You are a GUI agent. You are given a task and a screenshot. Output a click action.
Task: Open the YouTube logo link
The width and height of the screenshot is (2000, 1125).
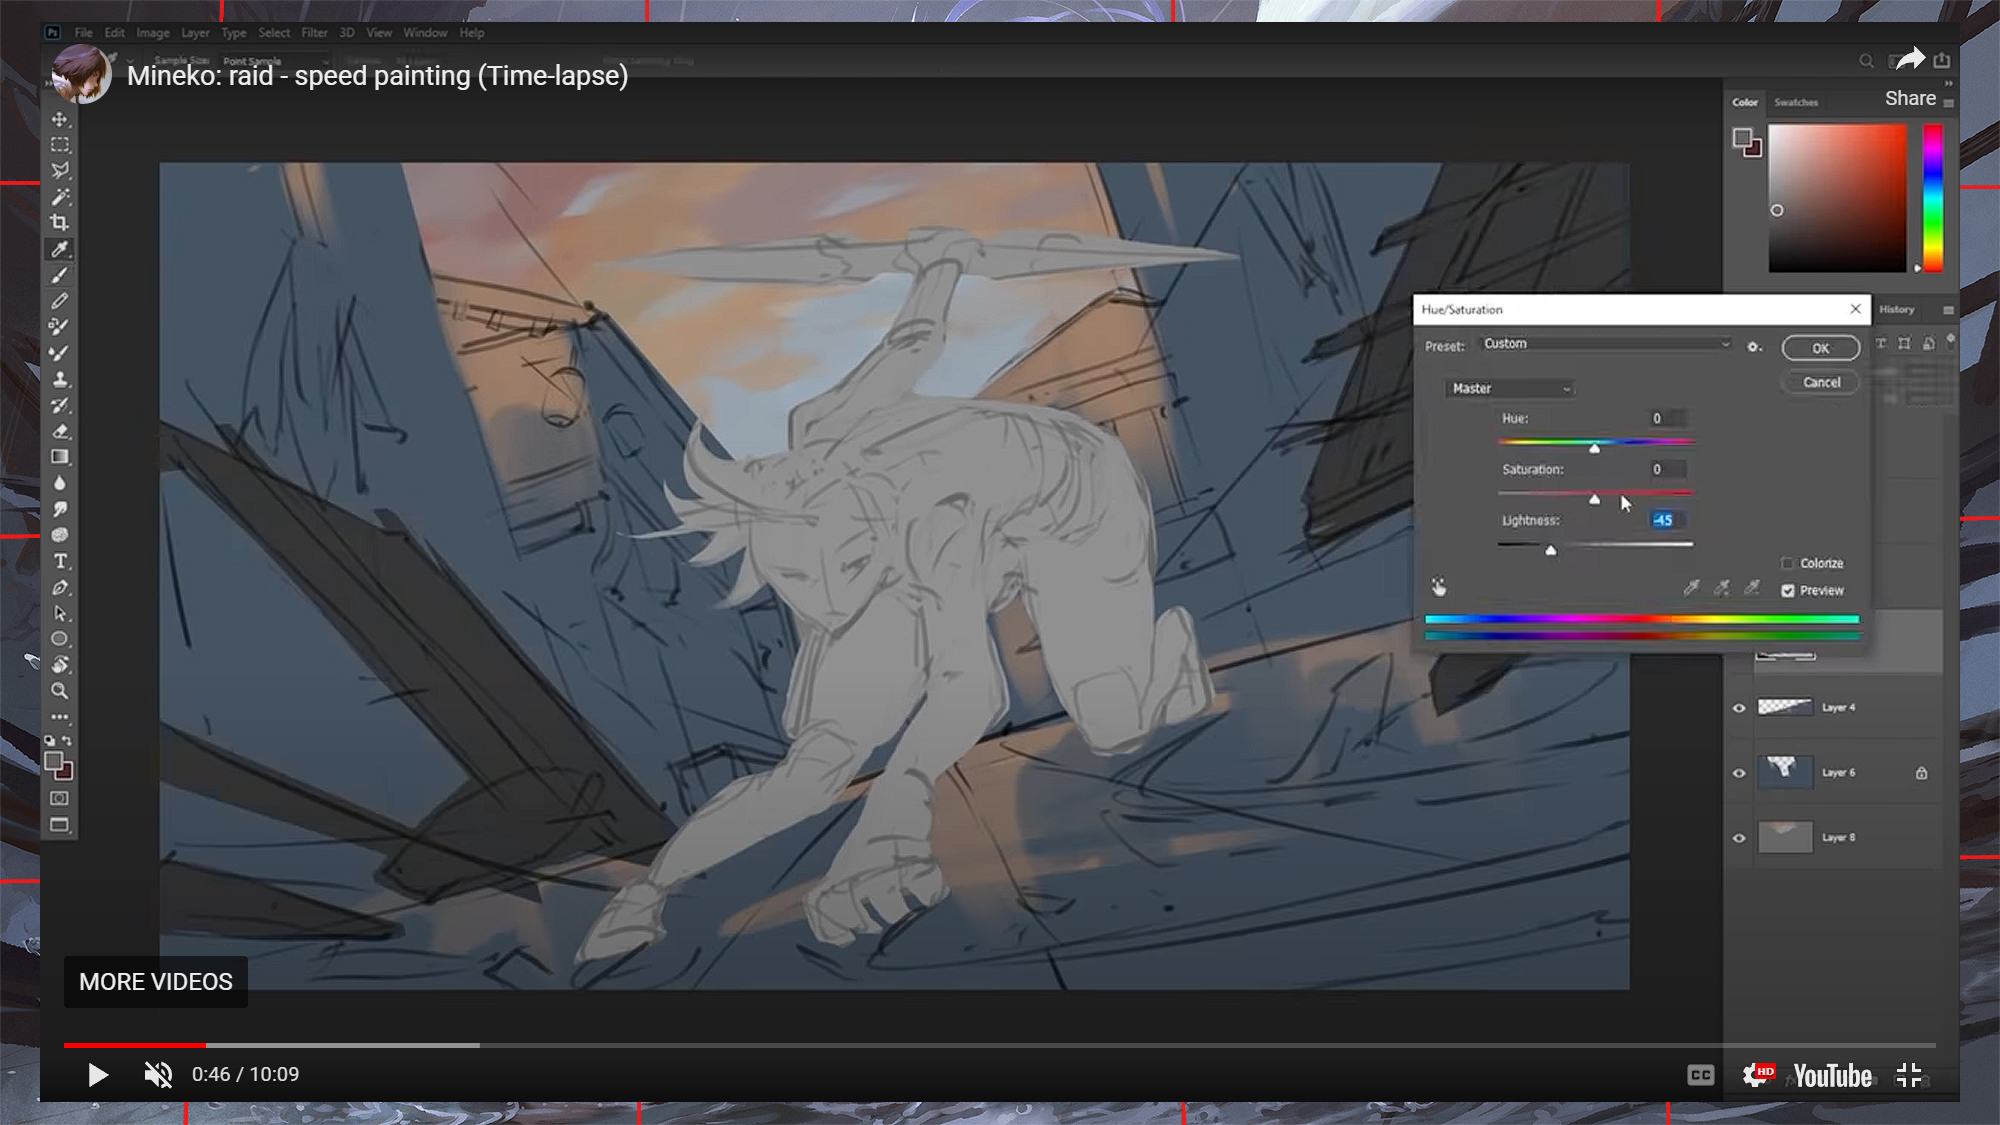(1832, 1076)
